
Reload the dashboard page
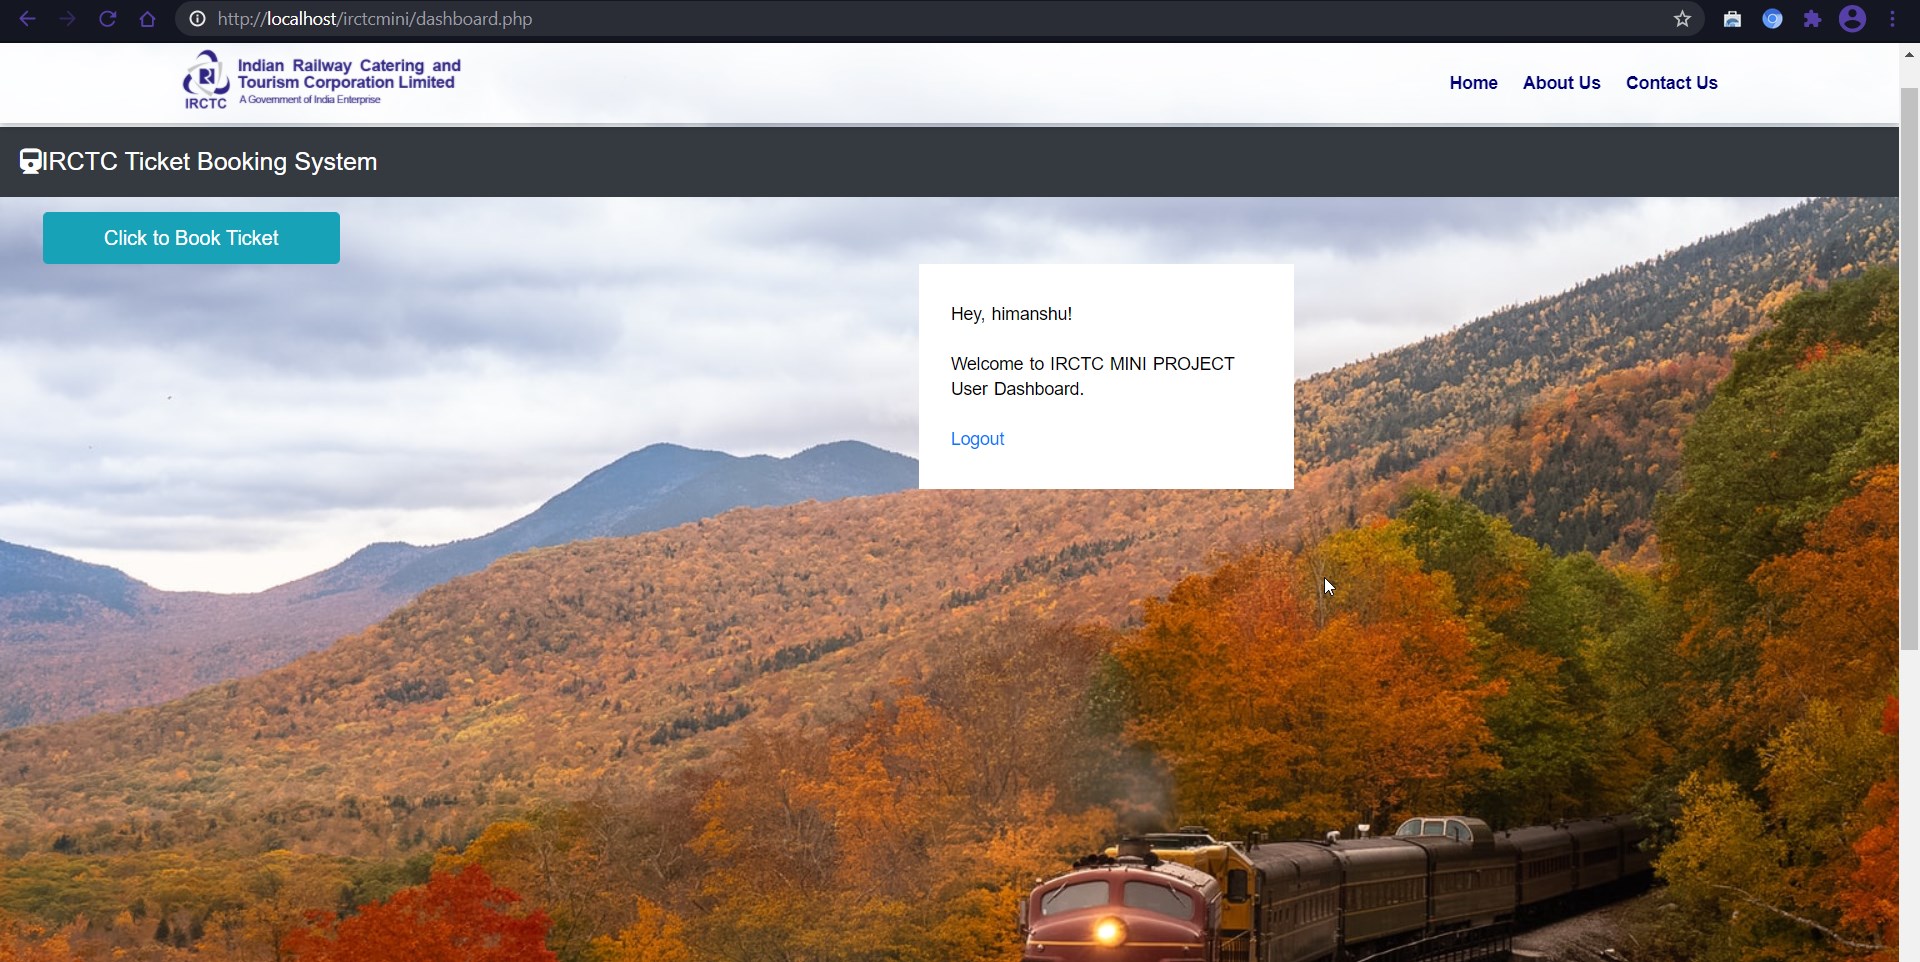[107, 19]
